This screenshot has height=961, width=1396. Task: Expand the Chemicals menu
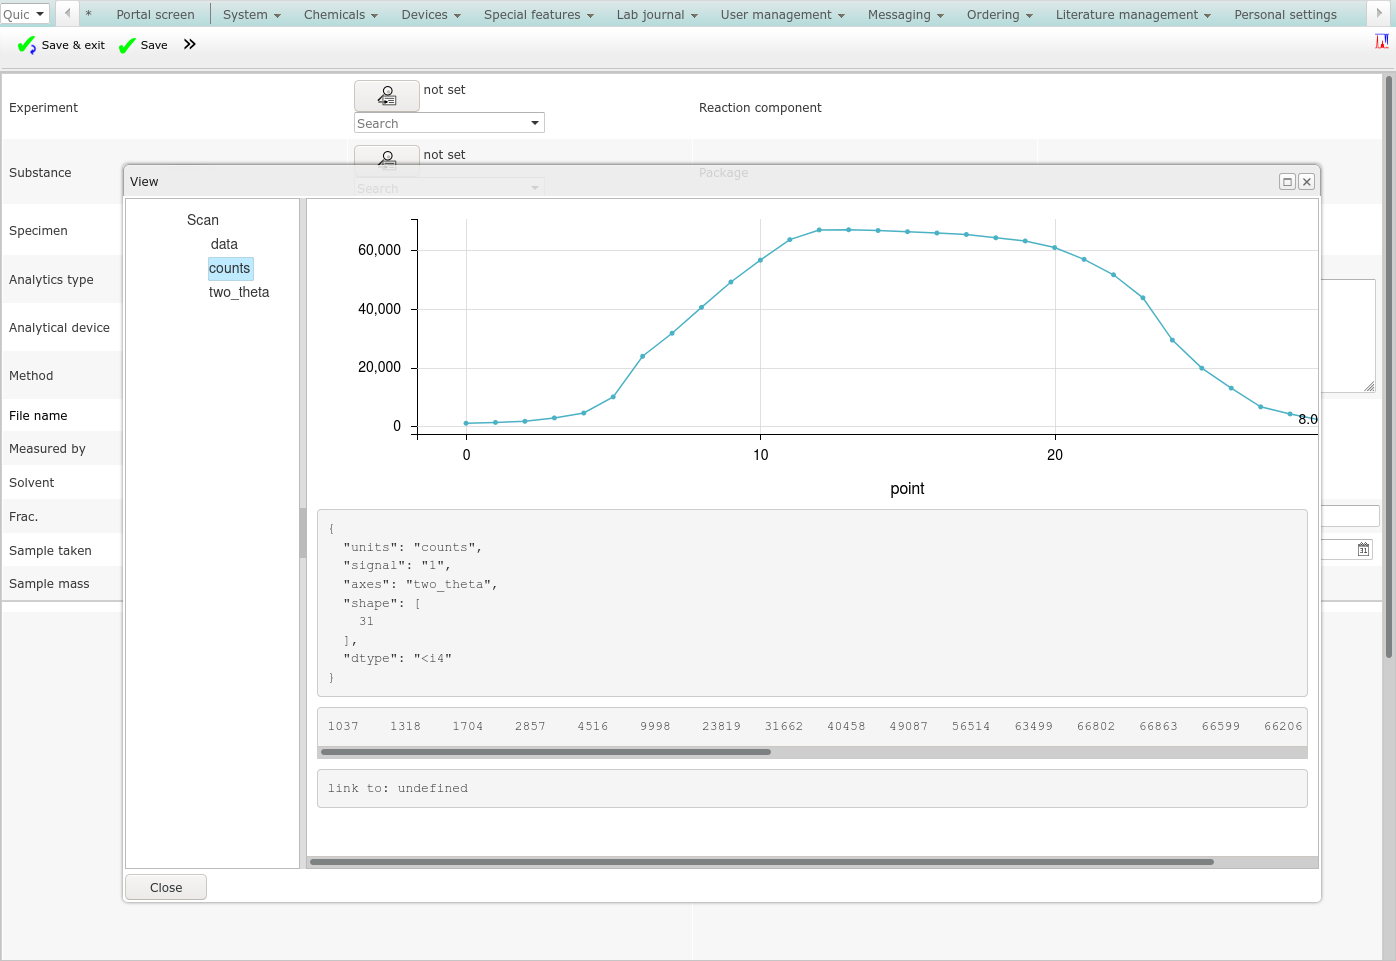point(340,15)
